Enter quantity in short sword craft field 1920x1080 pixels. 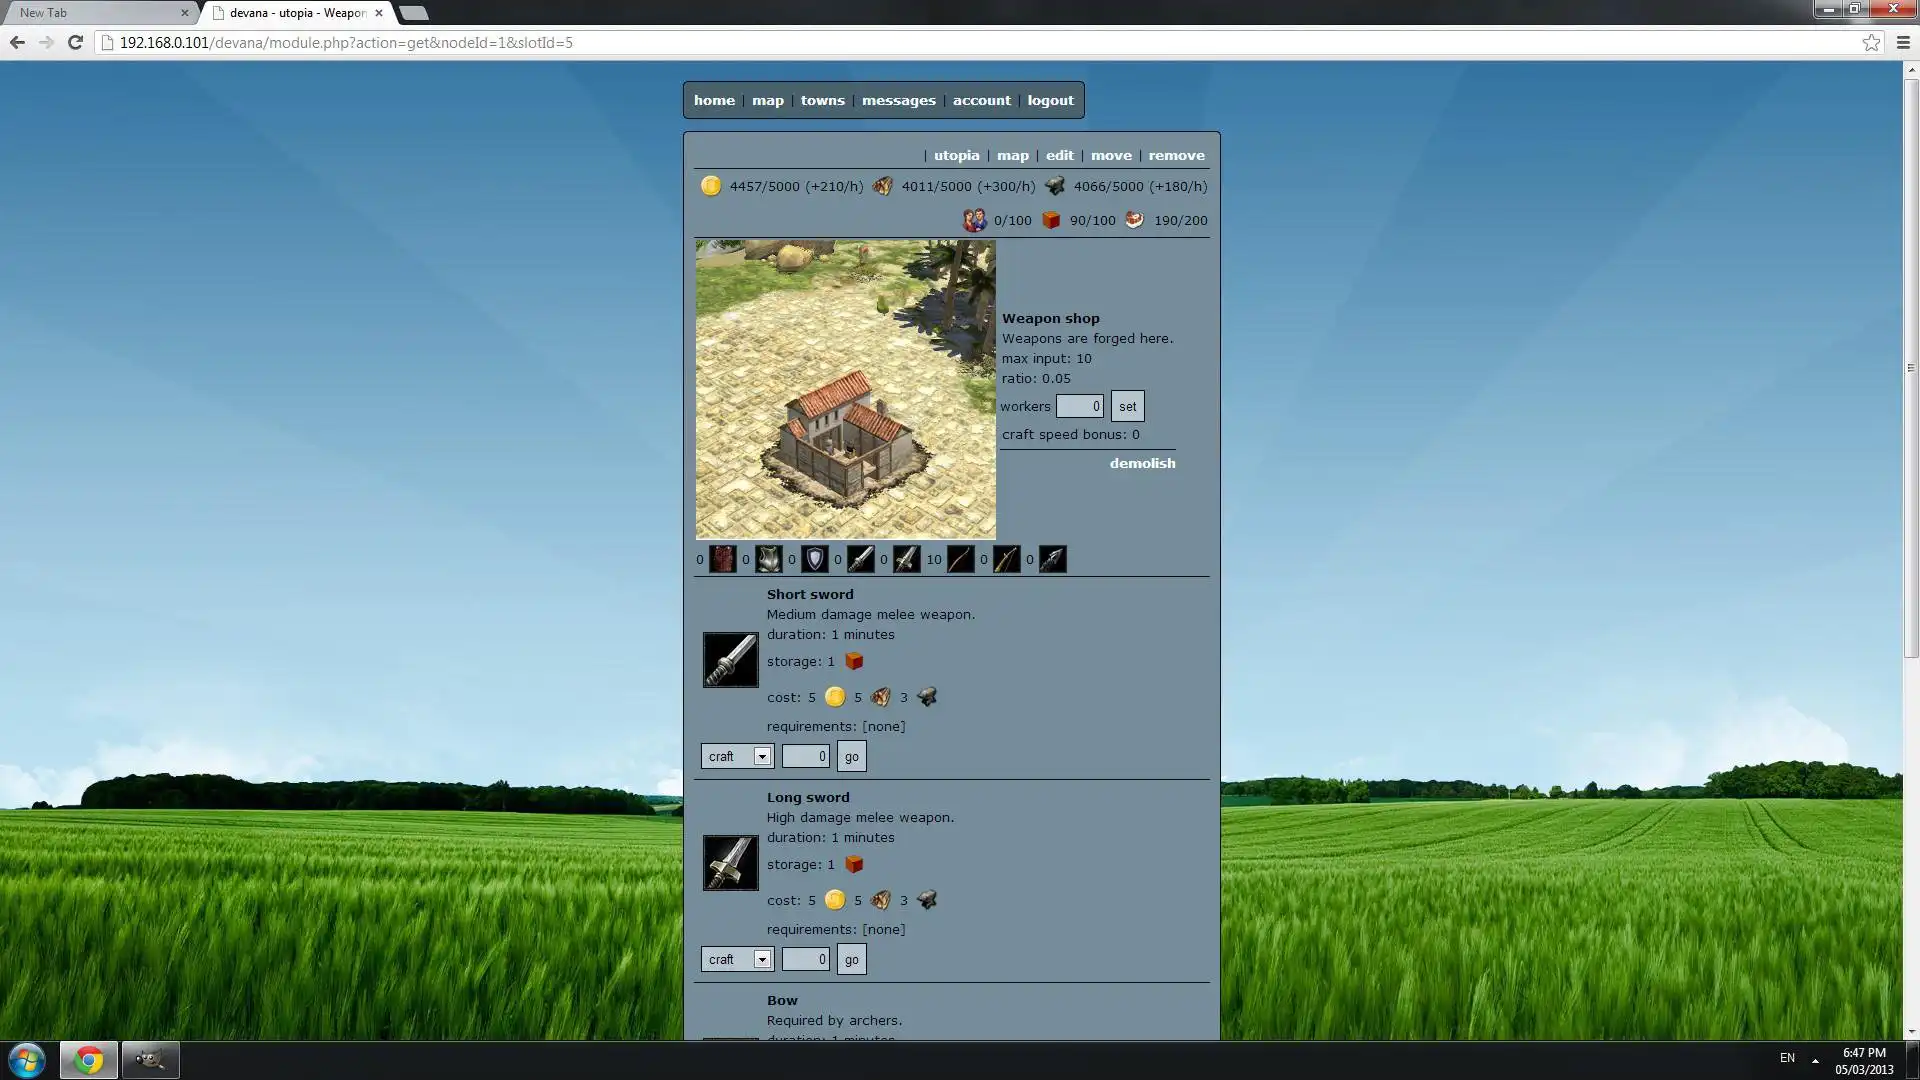click(804, 756)
